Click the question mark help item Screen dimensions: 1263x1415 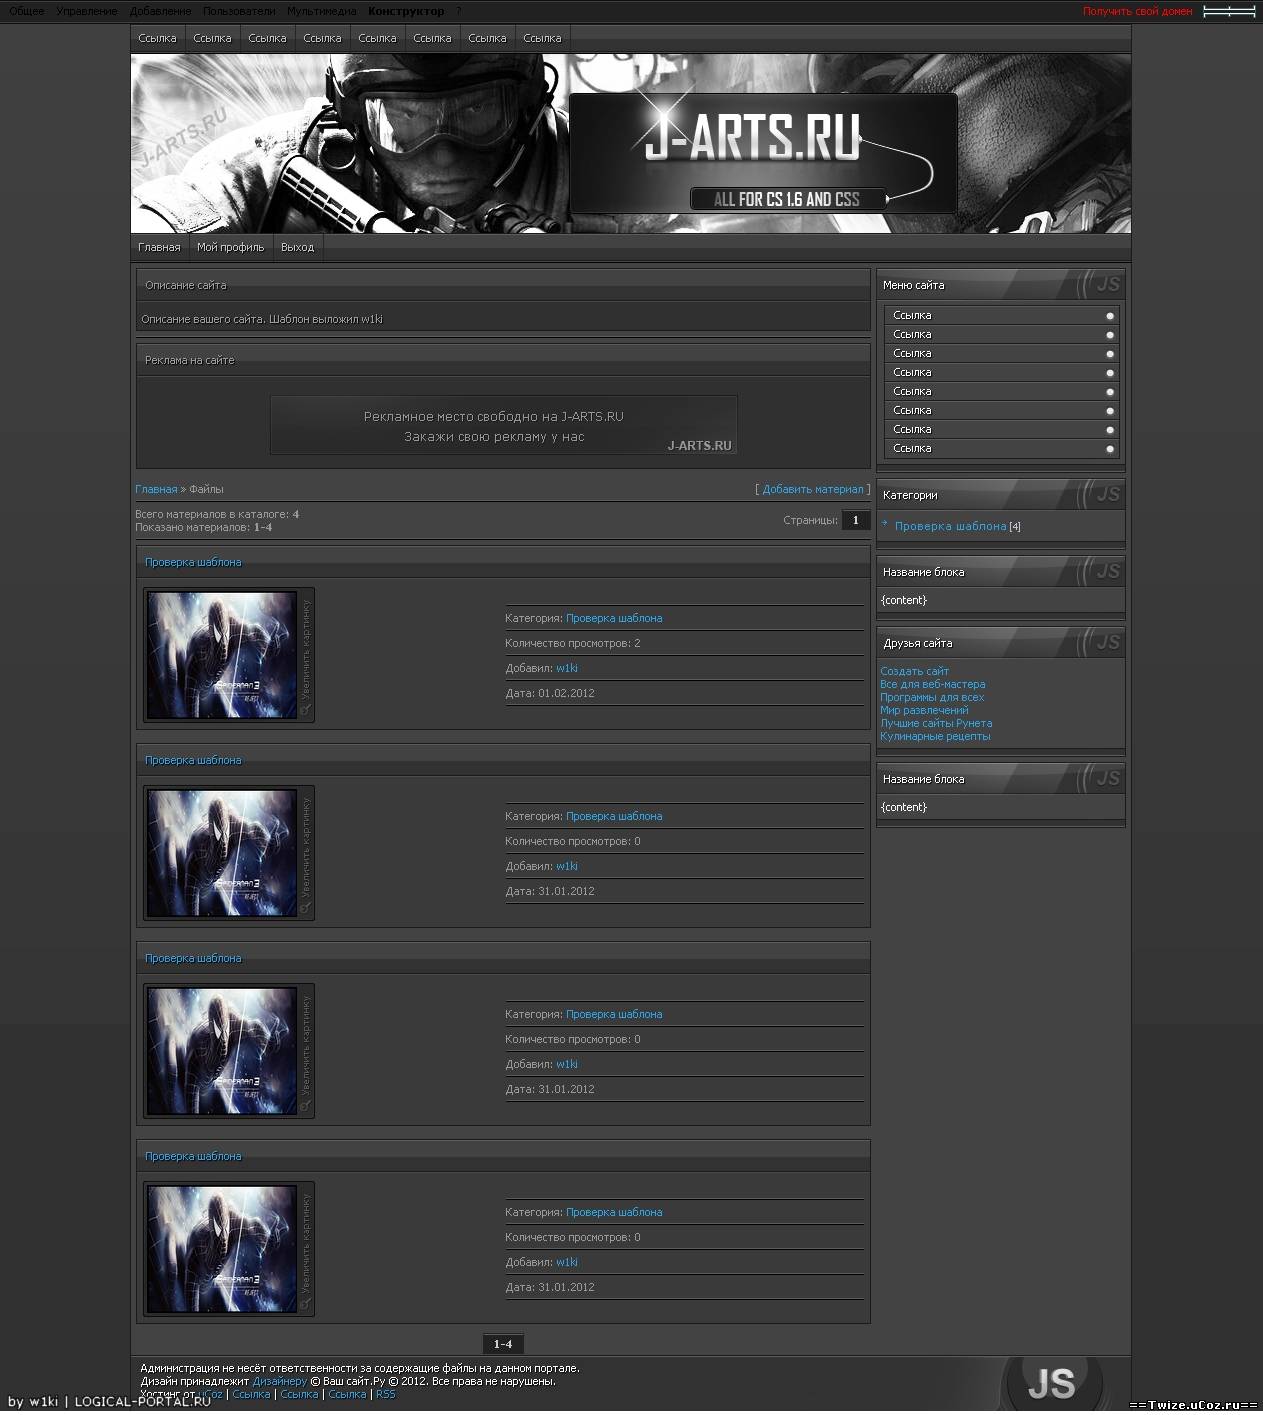[x=459, y=11]
